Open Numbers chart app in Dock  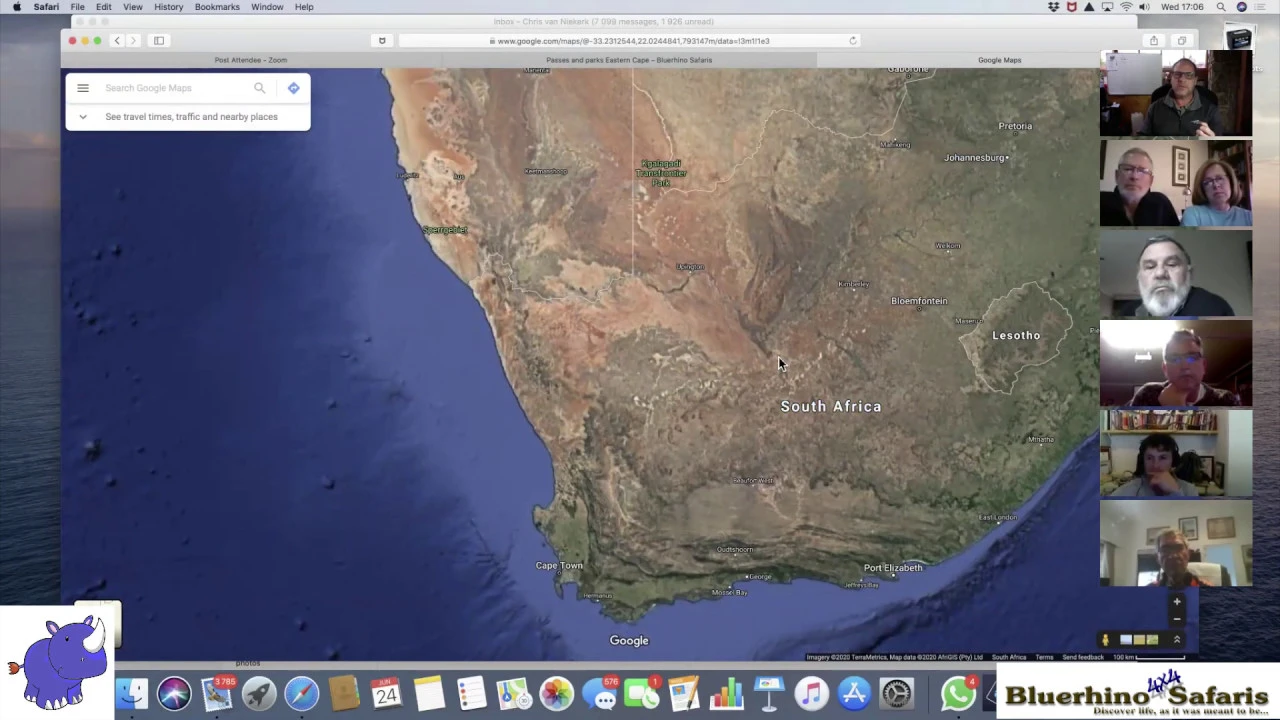(727, 694)
